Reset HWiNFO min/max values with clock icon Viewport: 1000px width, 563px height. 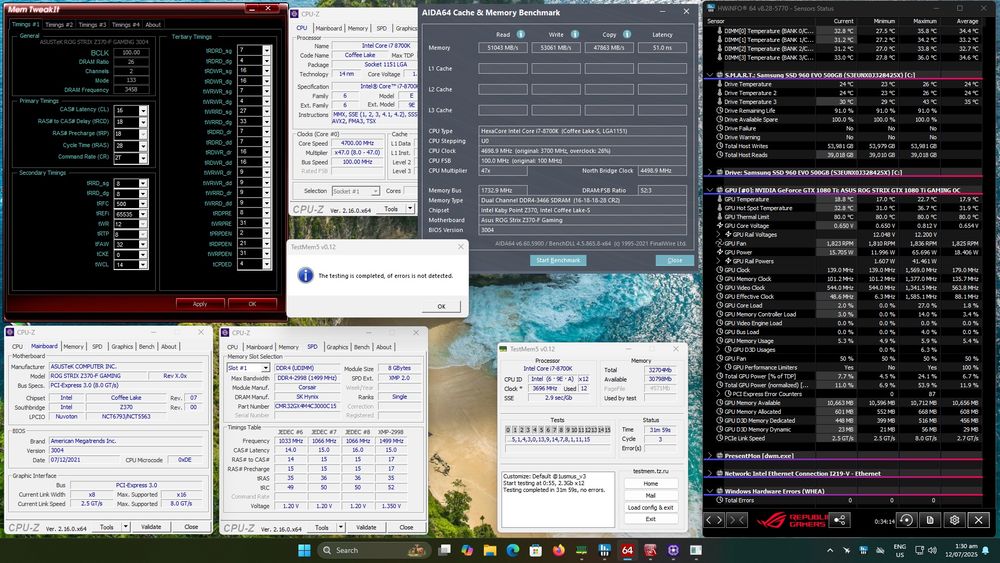tap(906, 520)
